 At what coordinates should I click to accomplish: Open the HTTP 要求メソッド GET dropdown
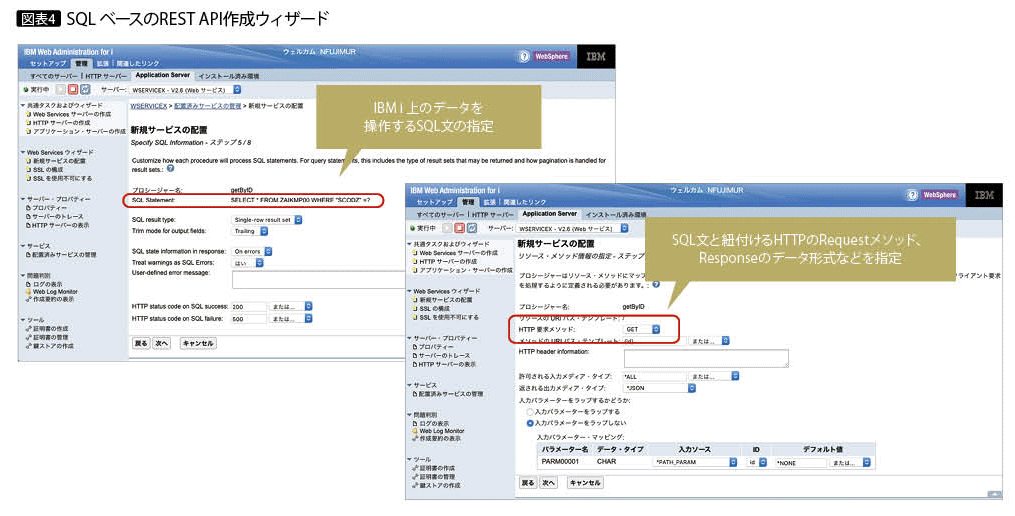[642, 328]
